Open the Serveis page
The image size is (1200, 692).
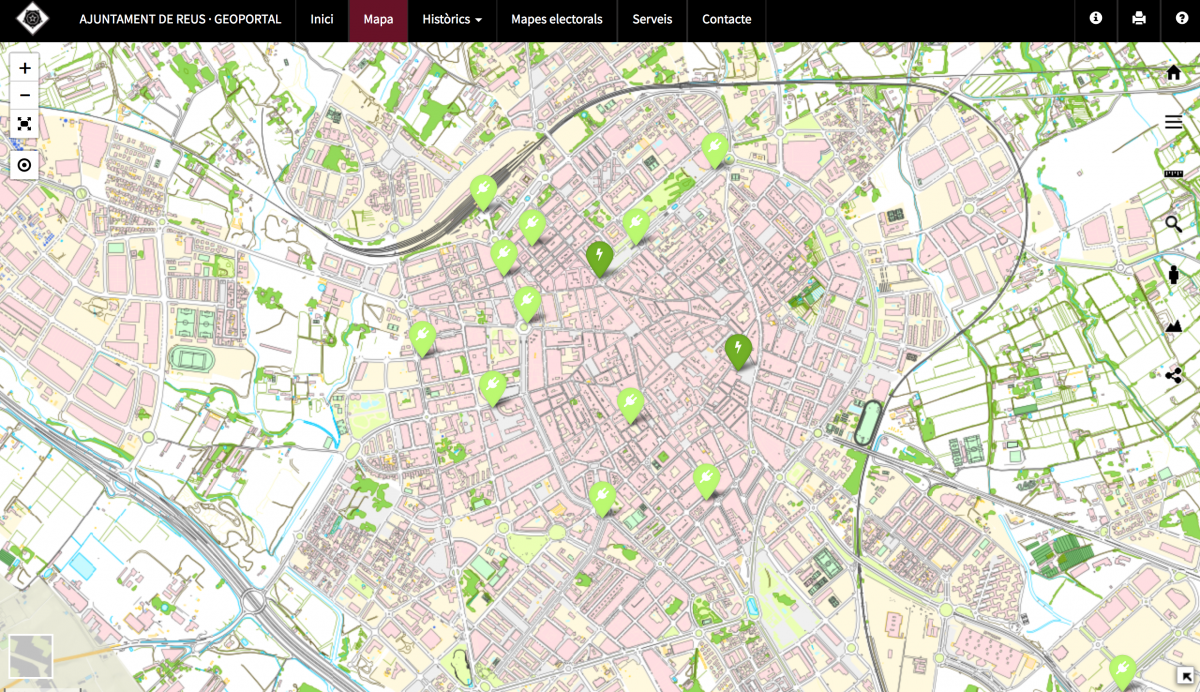click(x=652, y=19)
